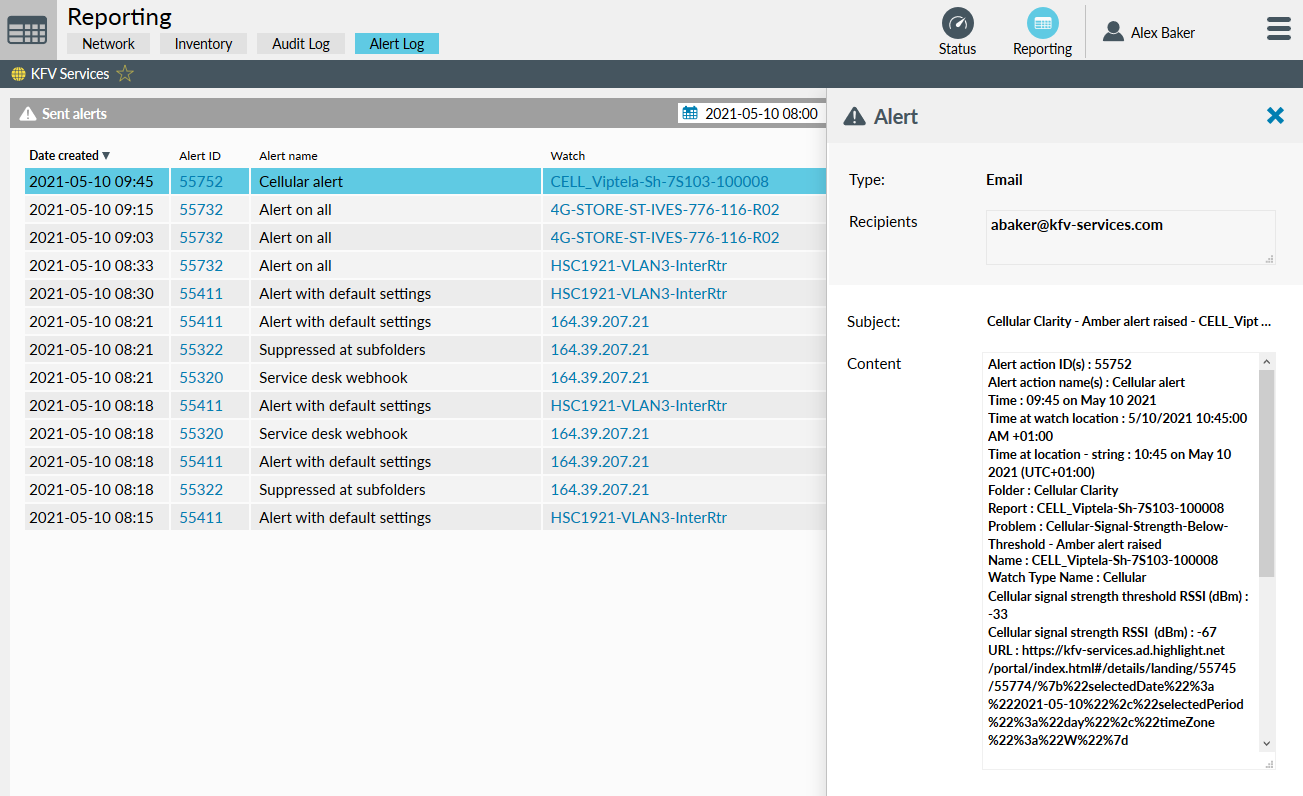Switch to the Audit Log tab

click(x=301, y=44)
